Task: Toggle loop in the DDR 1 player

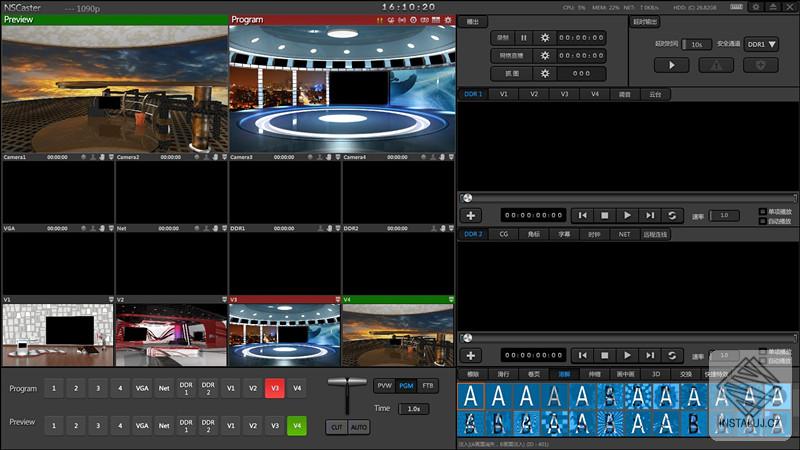Action: [x=672, y=215]
